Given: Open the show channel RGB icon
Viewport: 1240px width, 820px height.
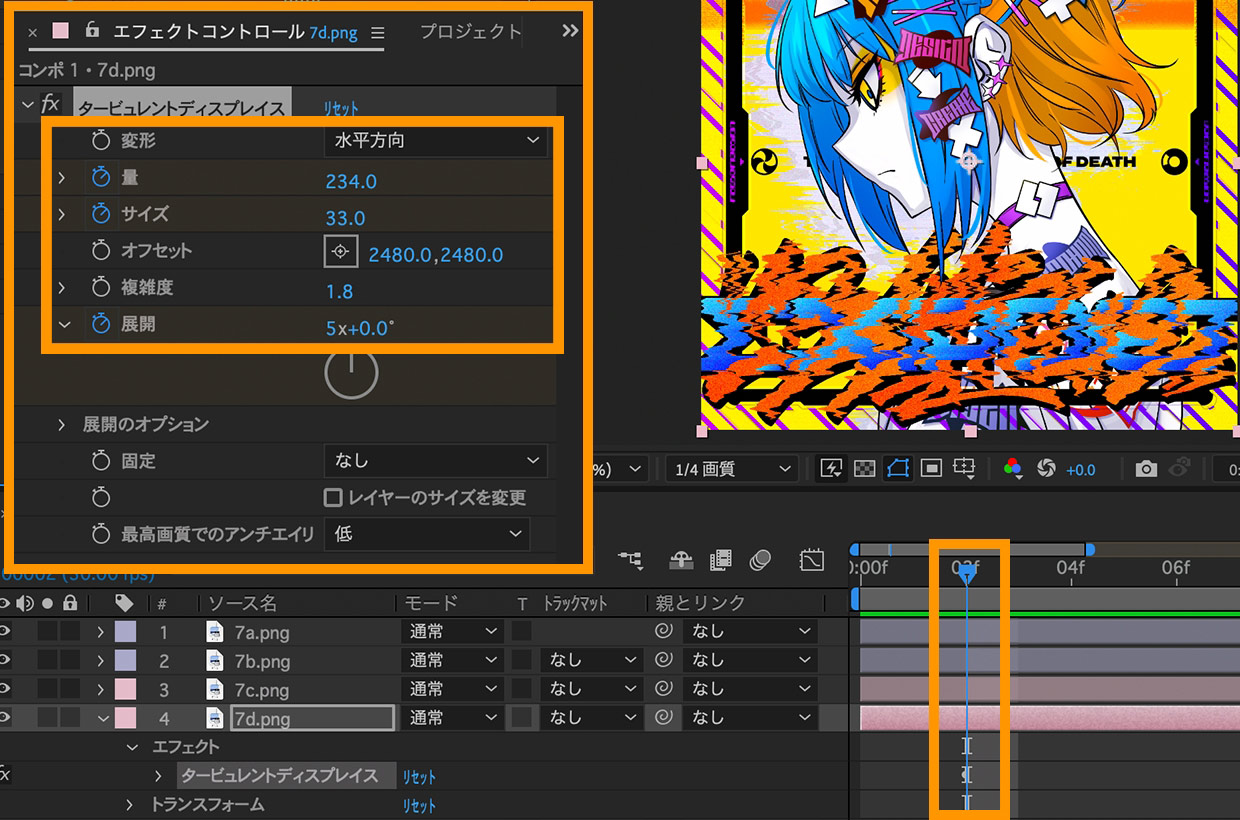Looking at the screenshot, I should click(x=1013, y=468).
